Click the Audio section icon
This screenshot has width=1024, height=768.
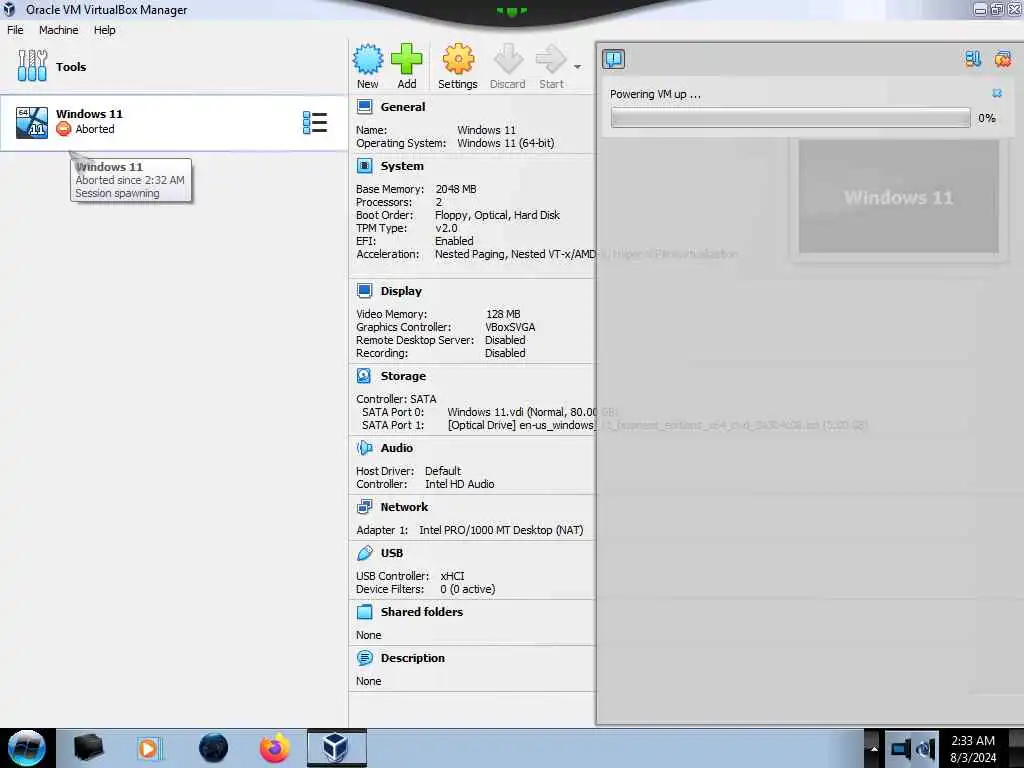point(364,448)
